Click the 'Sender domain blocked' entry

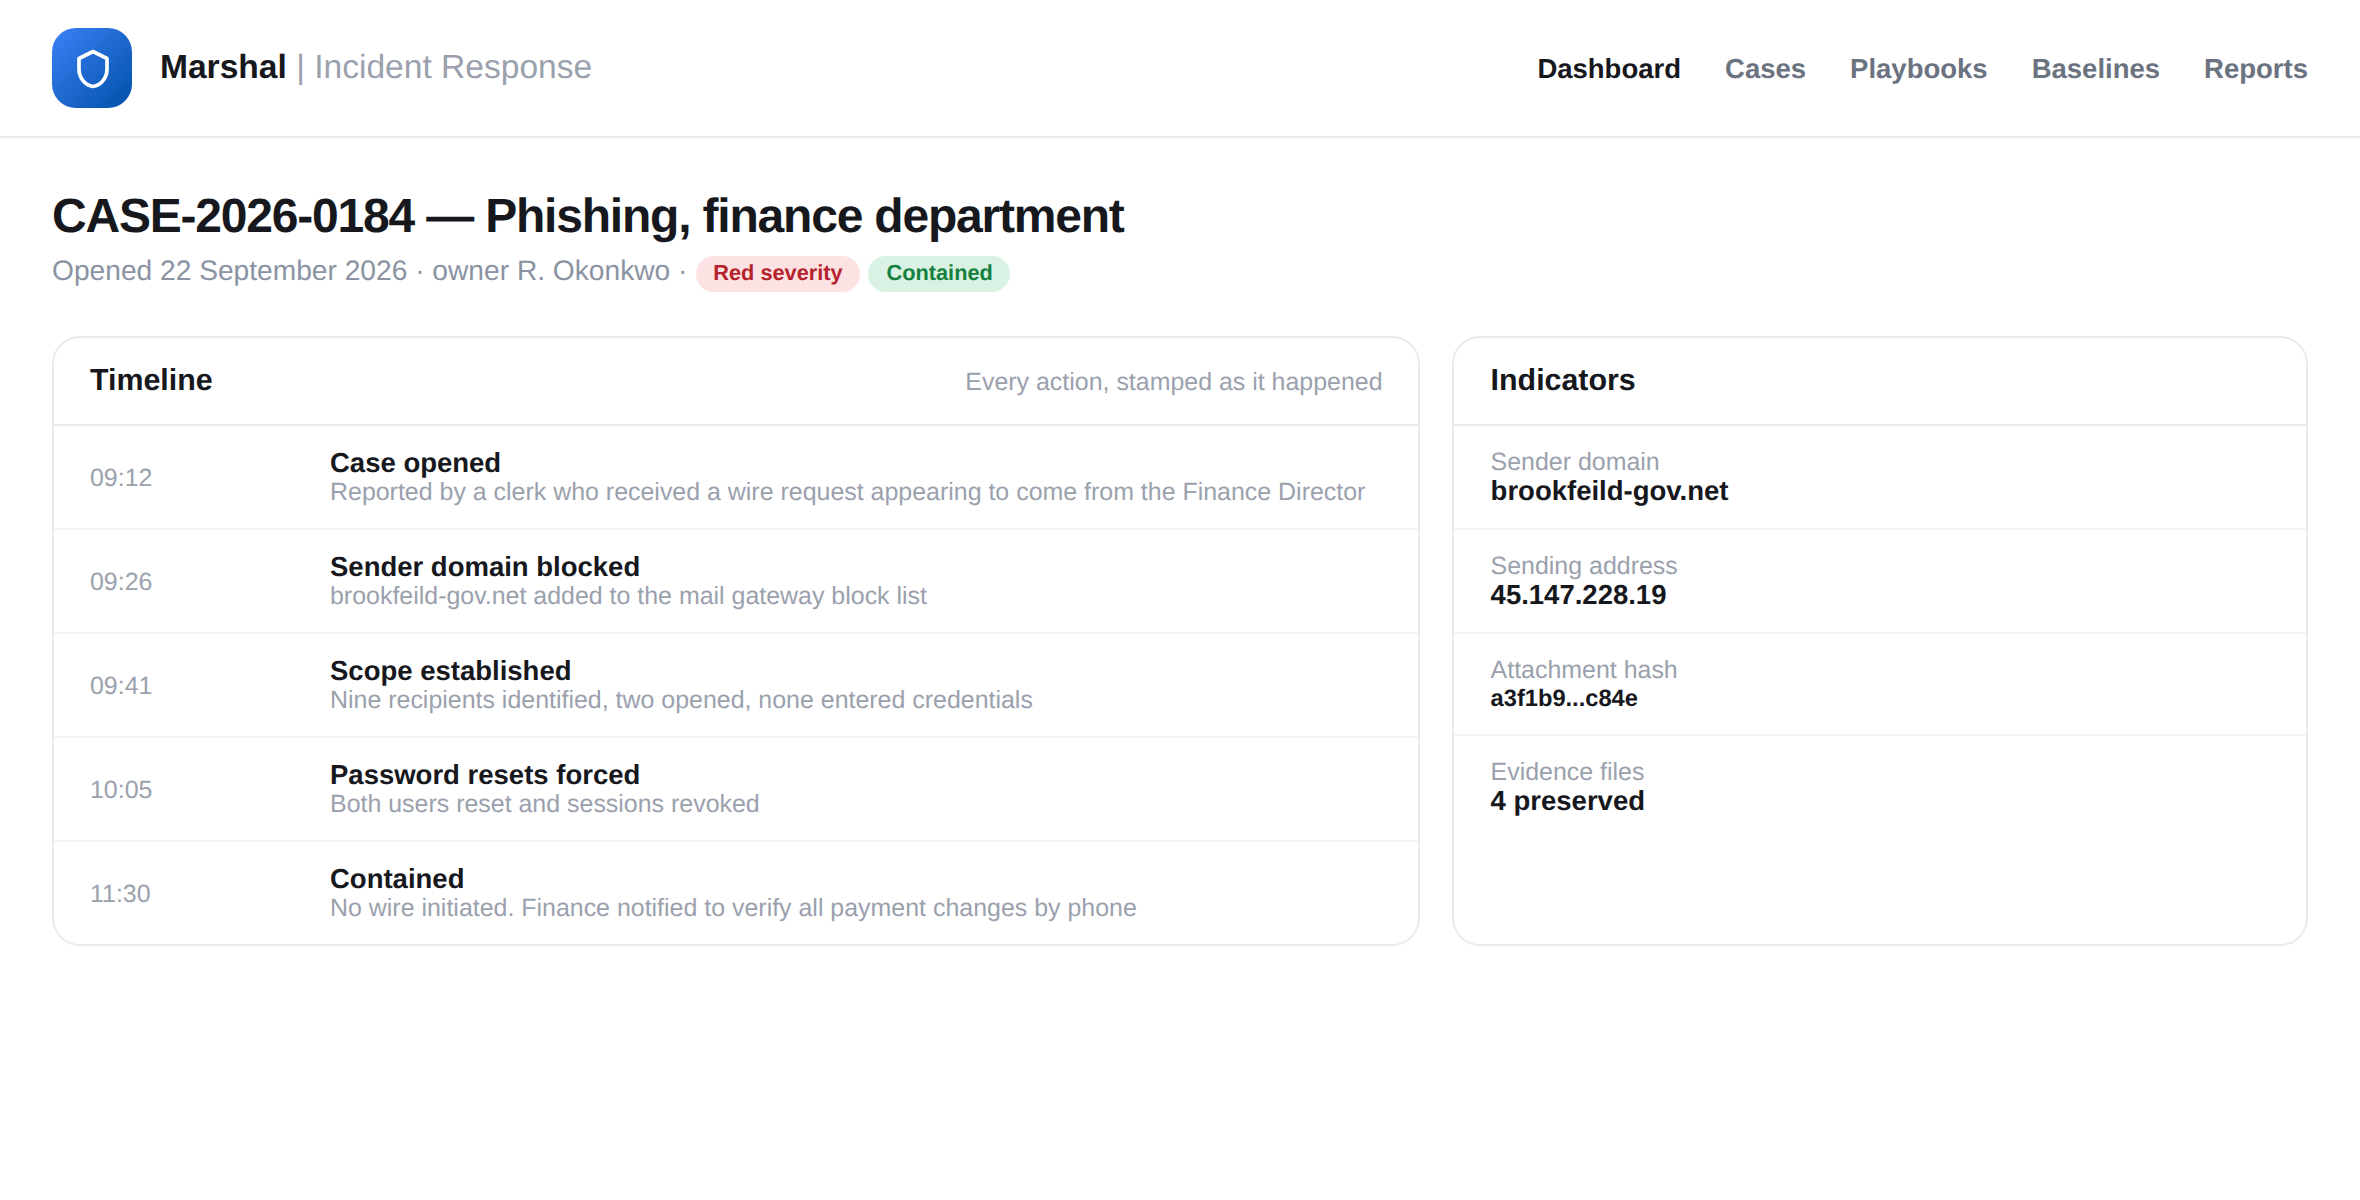pyautogui.click(x=485, y=566)
